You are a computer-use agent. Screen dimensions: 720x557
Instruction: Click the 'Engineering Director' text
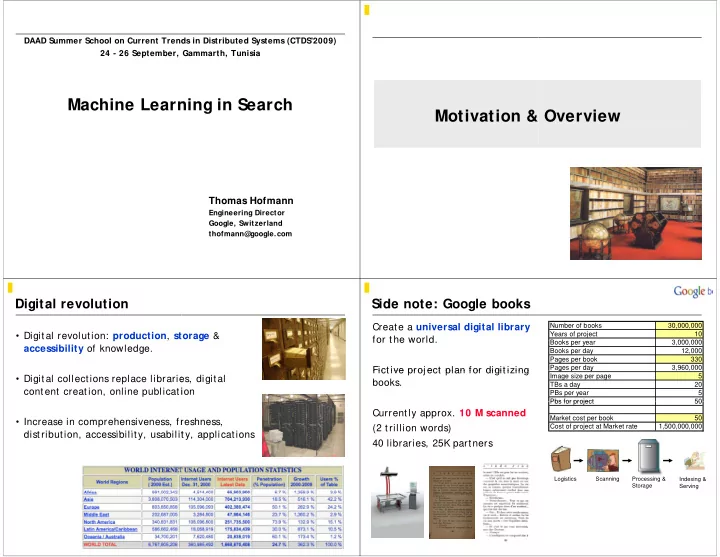pos(247,213)
